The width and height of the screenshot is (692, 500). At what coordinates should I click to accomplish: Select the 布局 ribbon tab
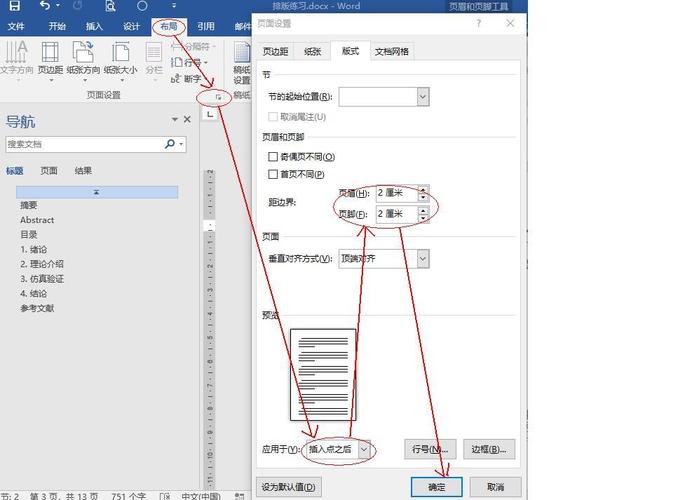click(169, 26)
